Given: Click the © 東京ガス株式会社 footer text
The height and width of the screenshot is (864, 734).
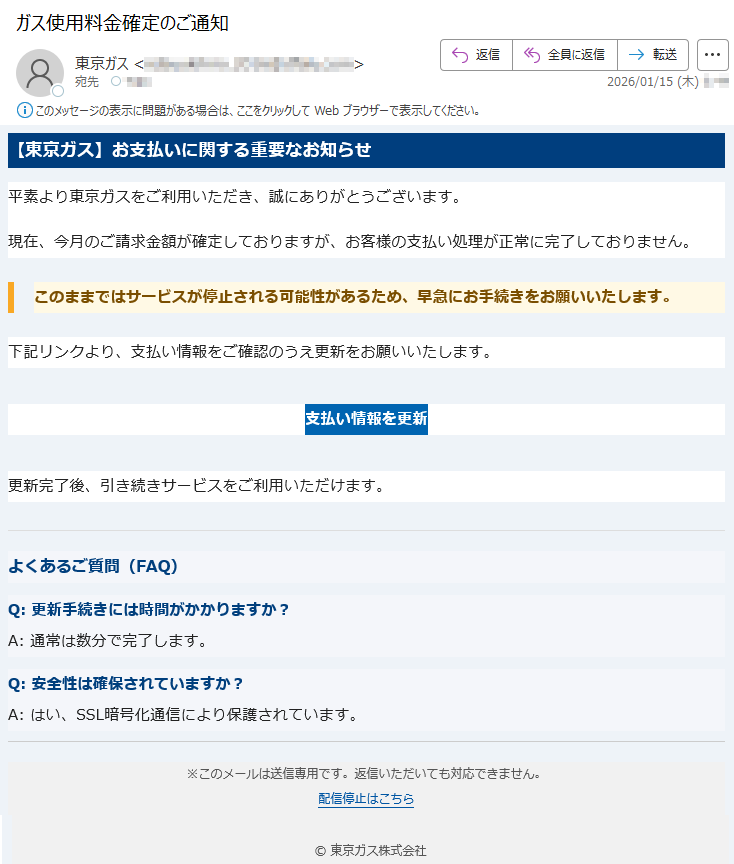Looking at the screenshot, I should (x=370, y=850).
